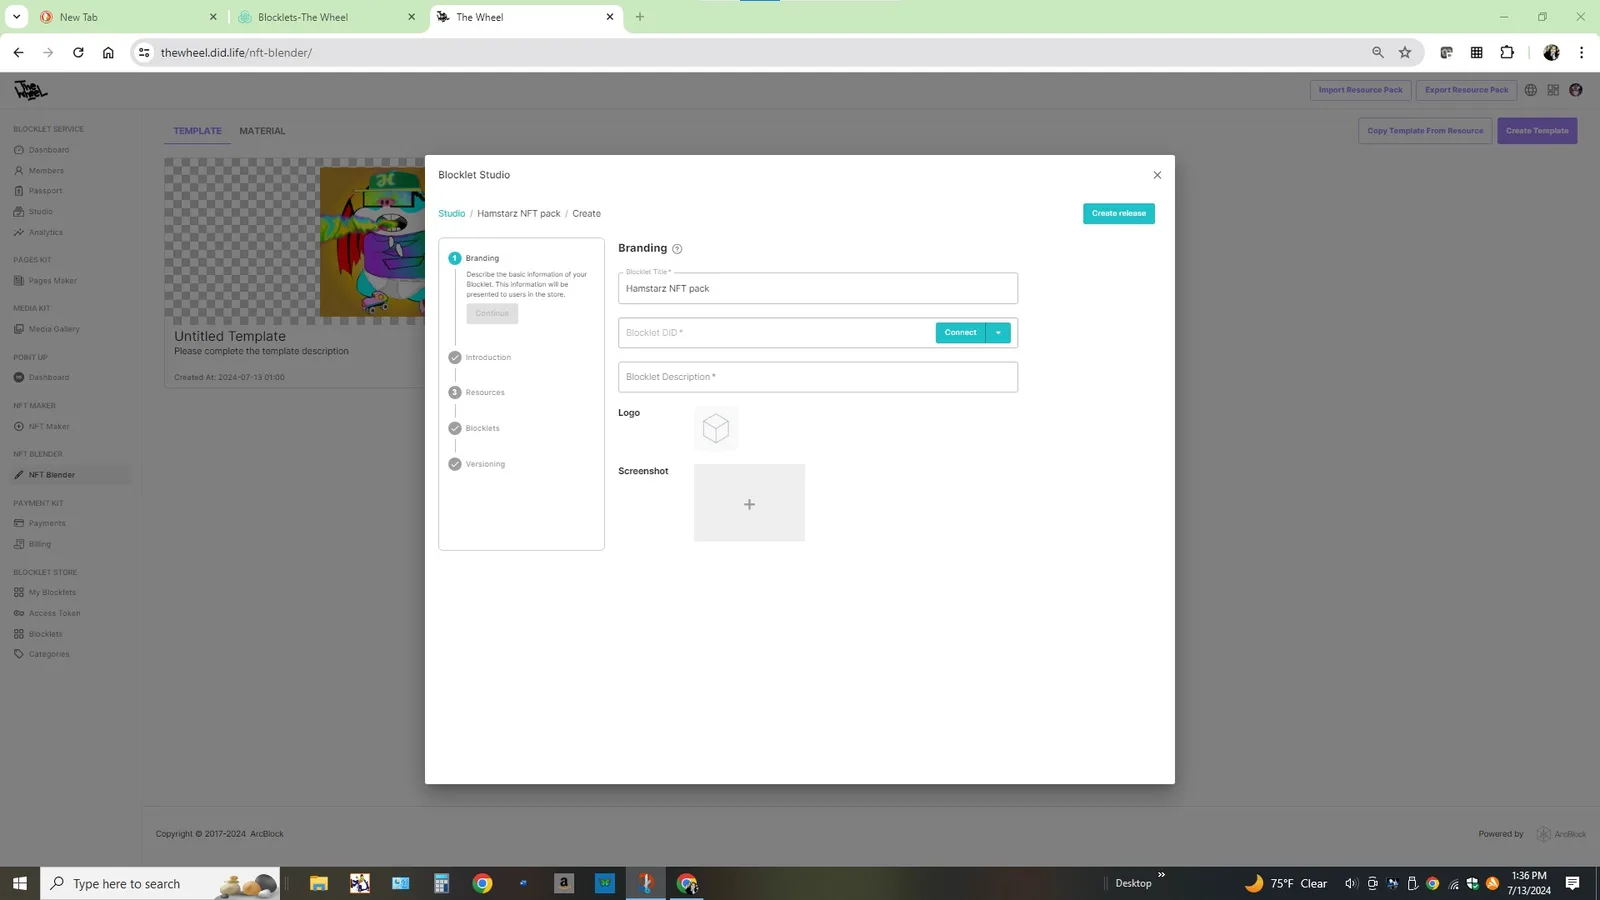Switch to the TEMPLATE tab
The width and height of the screenshot is (1600, 900).
198,131
